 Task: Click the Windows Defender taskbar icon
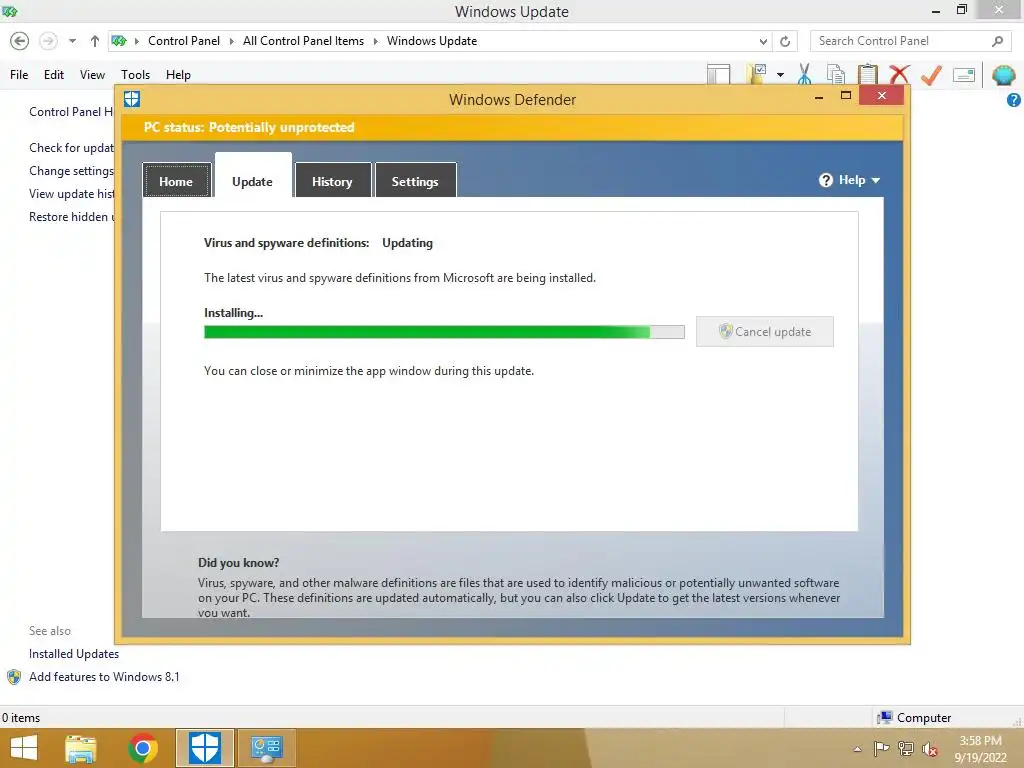pyautogui.click(x=204, y=748)
